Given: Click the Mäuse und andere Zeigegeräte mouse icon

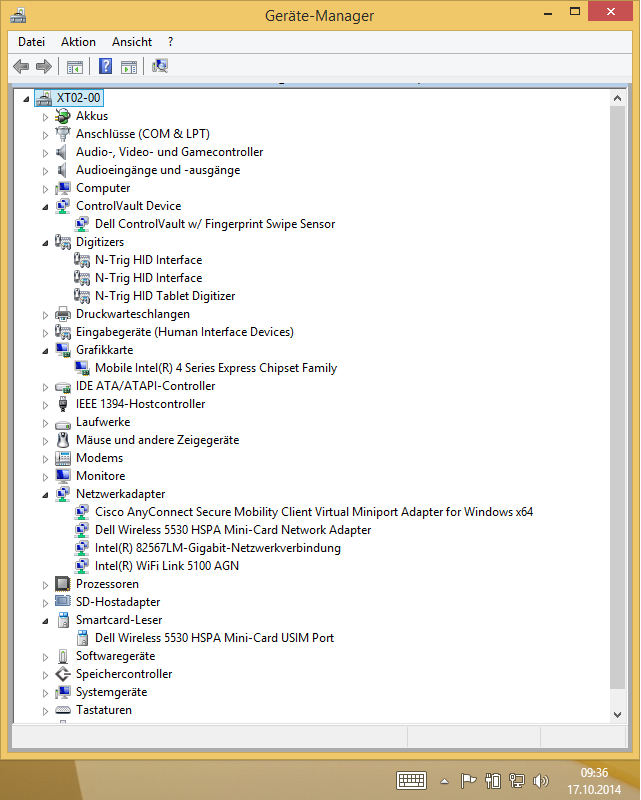Looking at the screenshot, I should pyautogui.click(x=63, y=440).
